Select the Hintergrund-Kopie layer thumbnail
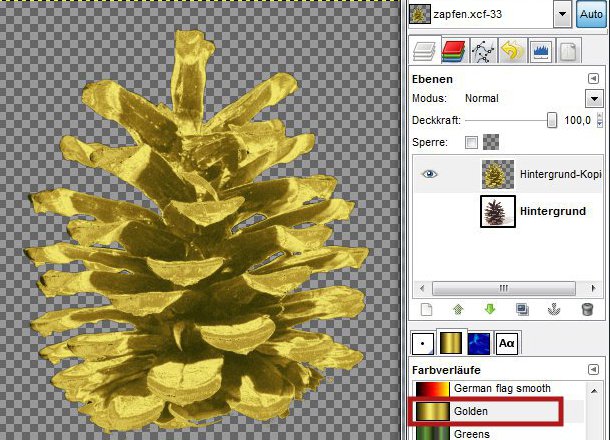 [498, 174]
